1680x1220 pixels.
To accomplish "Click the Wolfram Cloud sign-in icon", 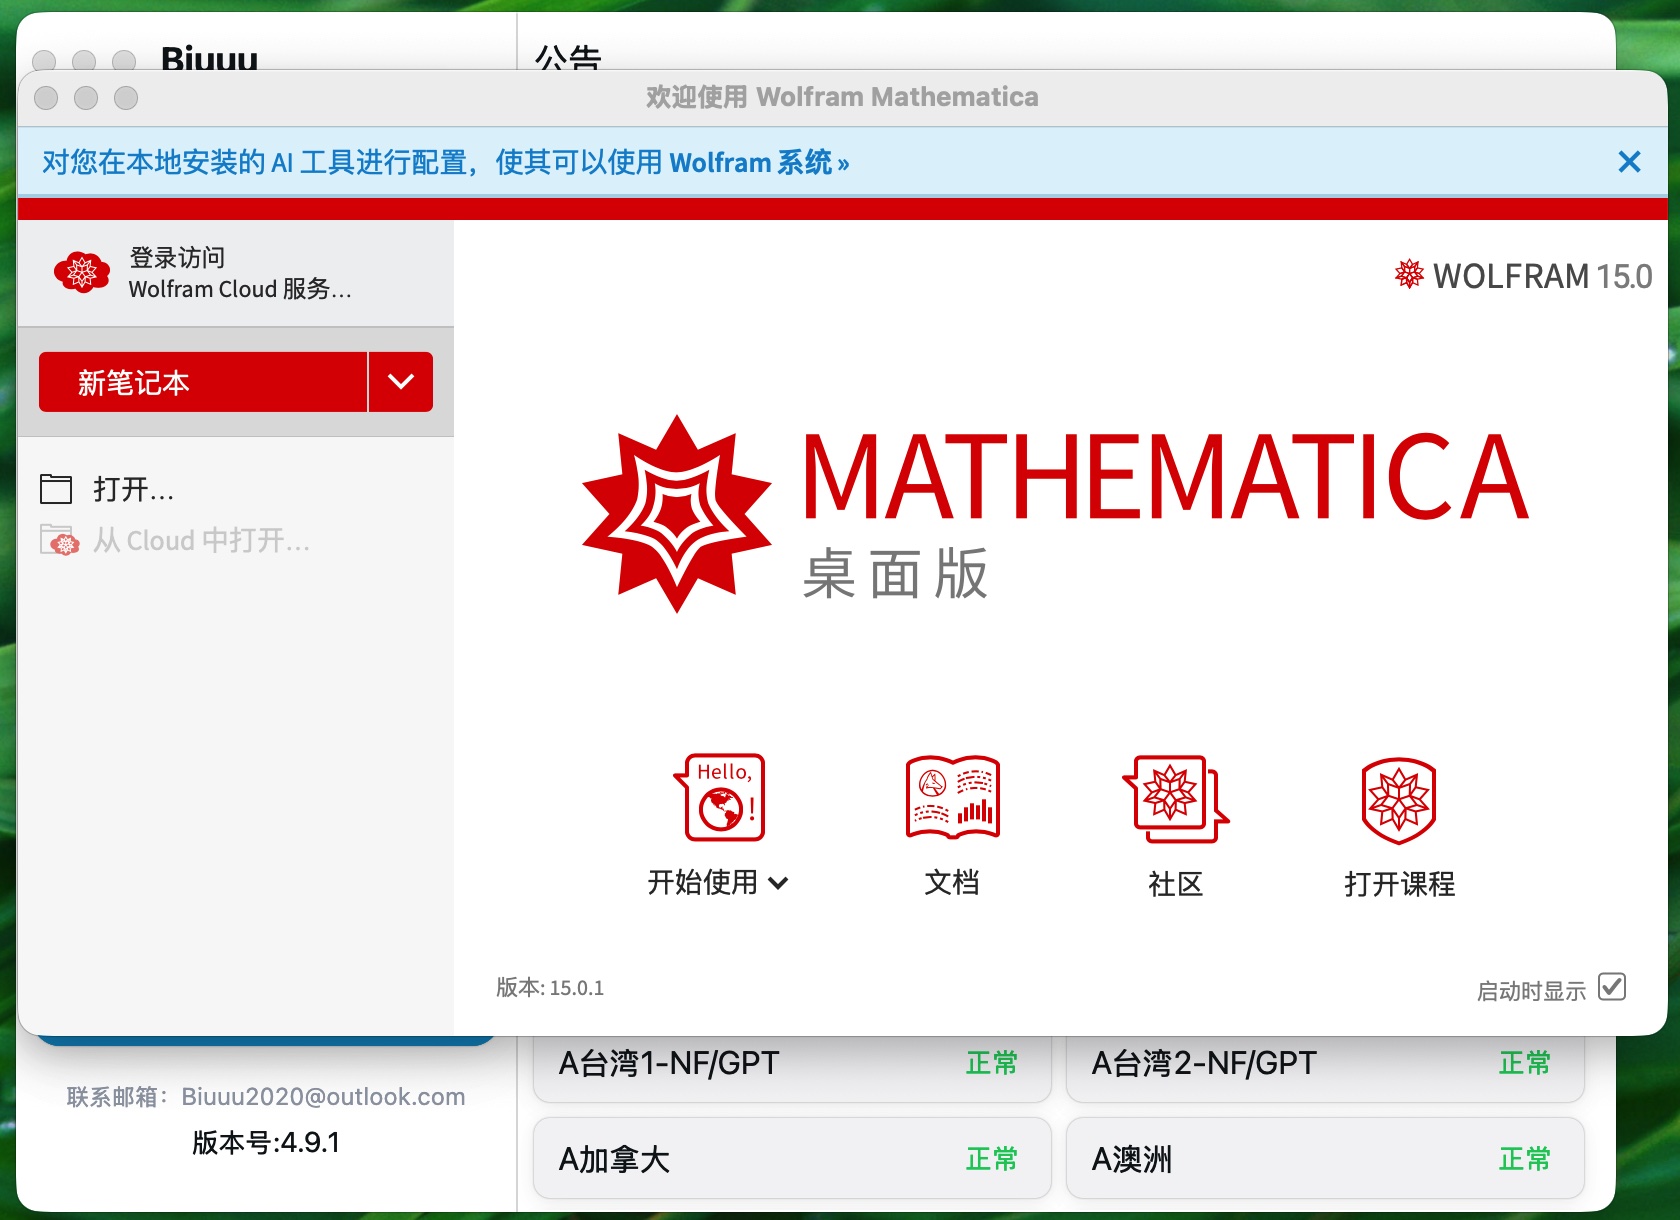I will 82,272.
